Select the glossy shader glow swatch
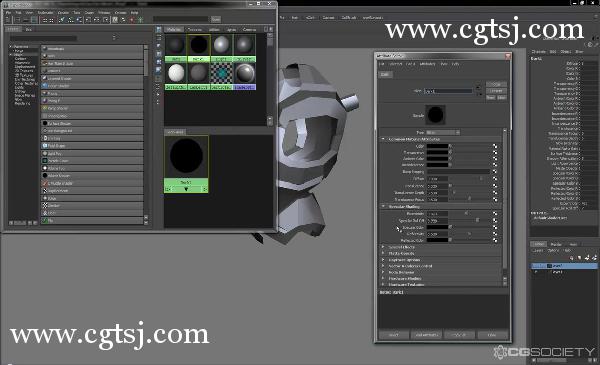The image size is (600, 365). pyautogui.click(x=245, y=73)
